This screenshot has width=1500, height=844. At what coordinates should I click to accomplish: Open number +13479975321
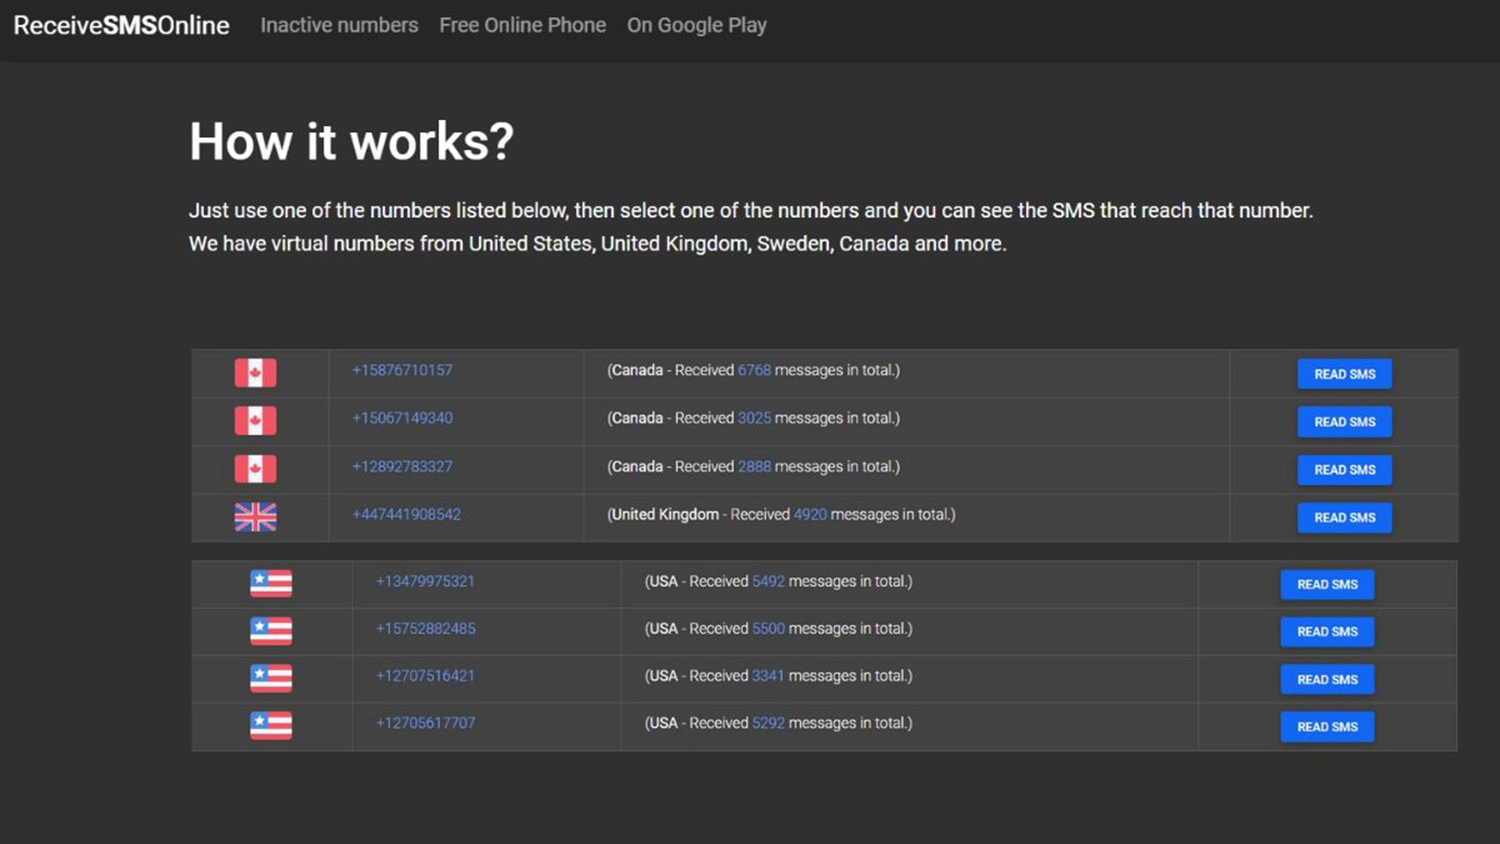425,581
